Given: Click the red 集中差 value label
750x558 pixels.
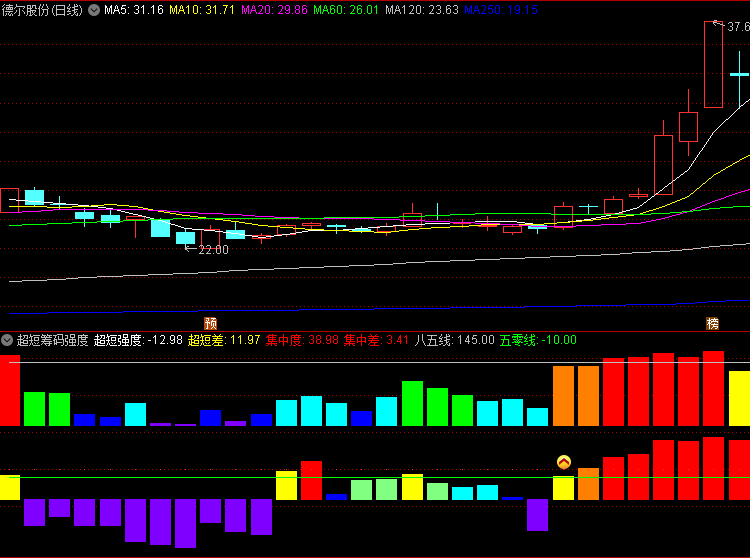Looking at the screenshot, I should [x=376, y=340].
